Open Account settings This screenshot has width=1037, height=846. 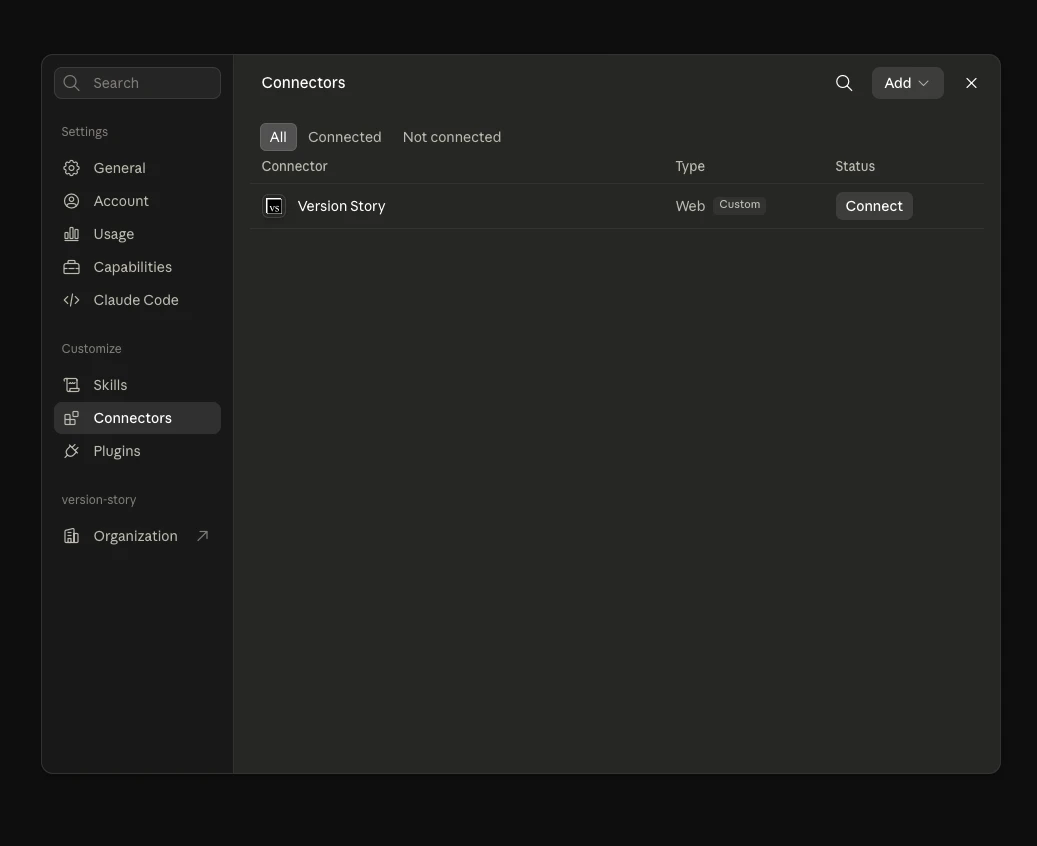coord(138,201)
